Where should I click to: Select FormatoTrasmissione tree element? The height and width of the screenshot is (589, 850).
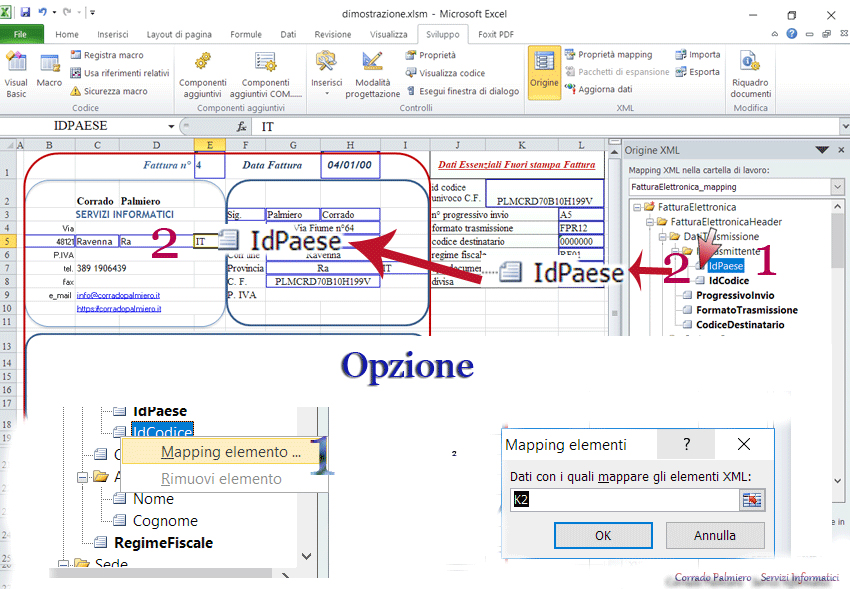[746, 310]
